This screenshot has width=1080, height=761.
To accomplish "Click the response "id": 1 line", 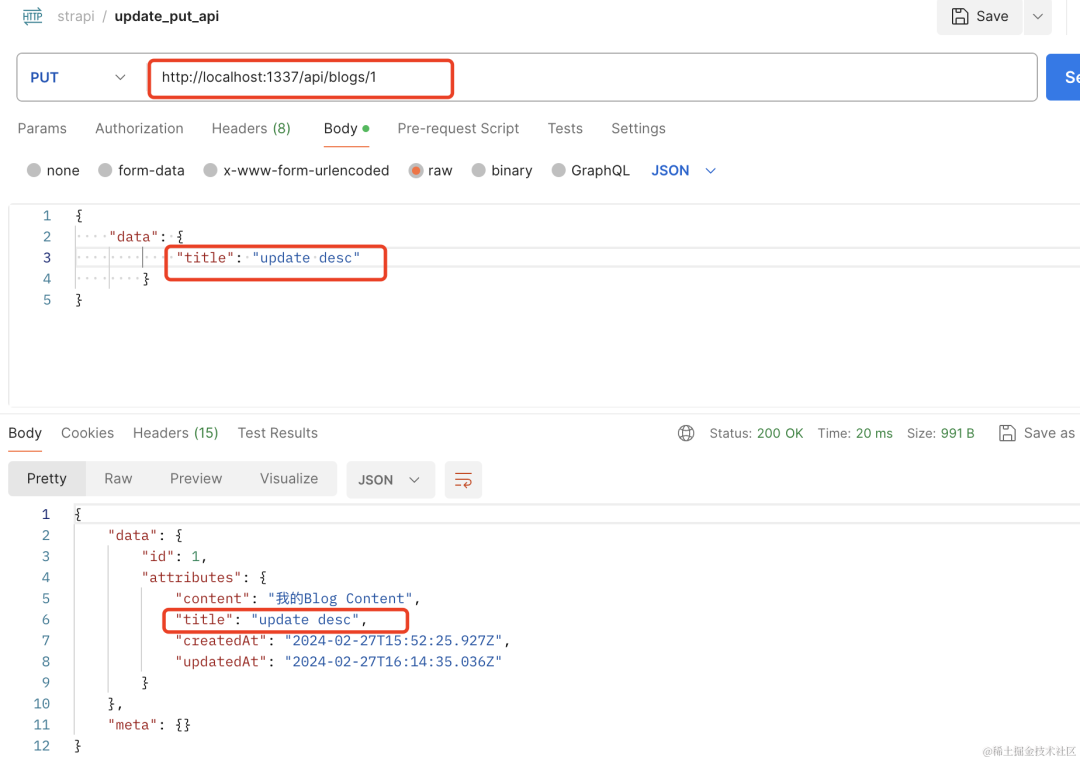I will [x=174, y=556].
